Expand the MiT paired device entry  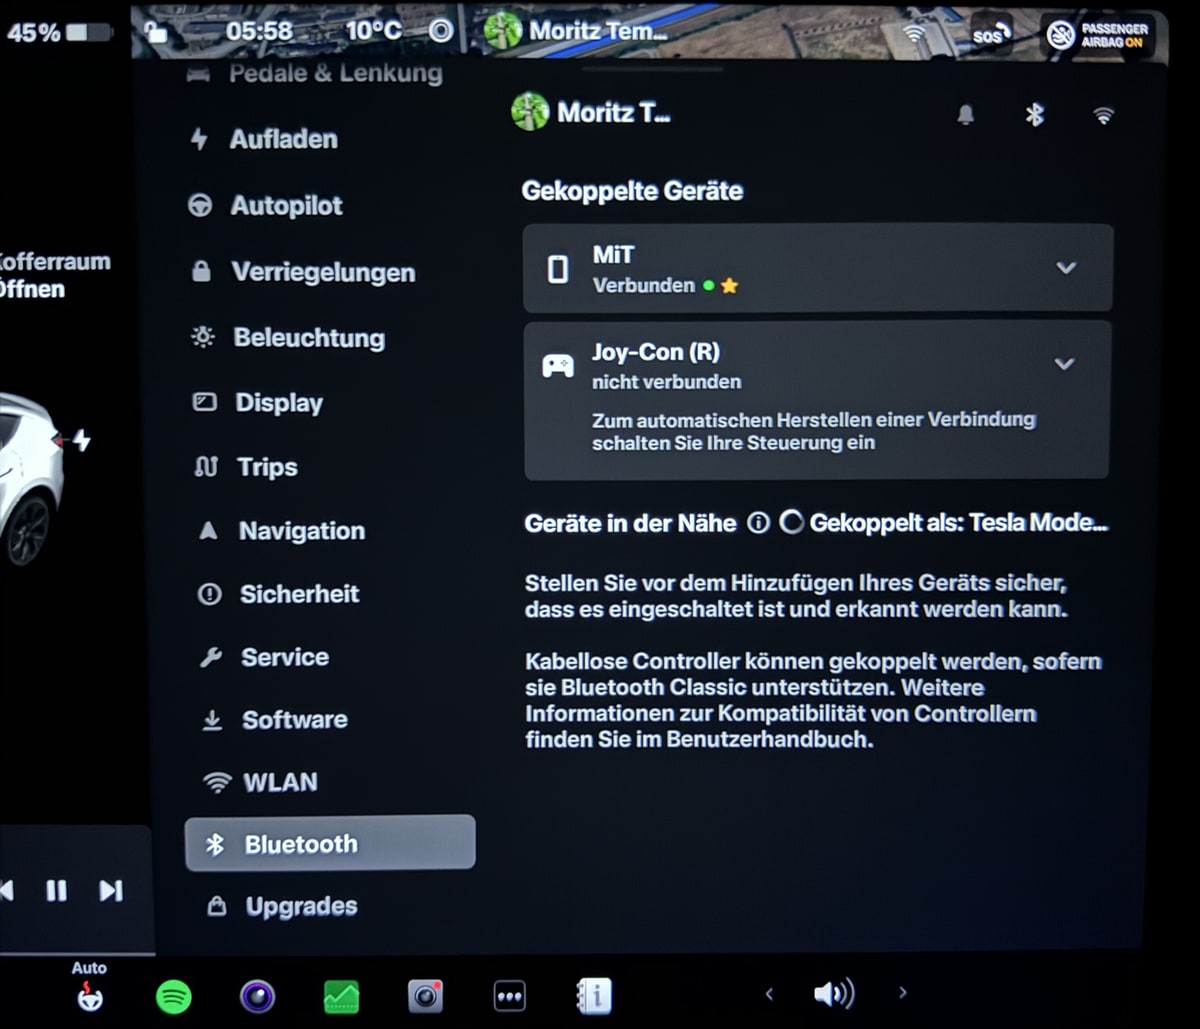pos(1066,268)
